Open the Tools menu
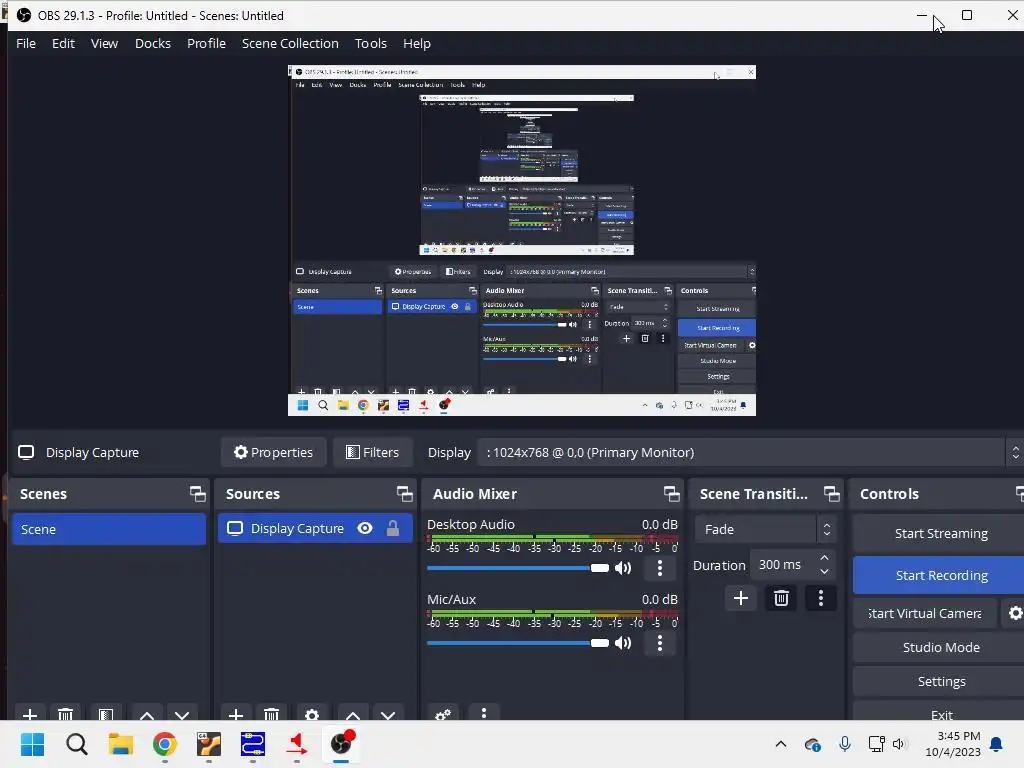This screenshot has height=768, width=1024. coord(371,44)
